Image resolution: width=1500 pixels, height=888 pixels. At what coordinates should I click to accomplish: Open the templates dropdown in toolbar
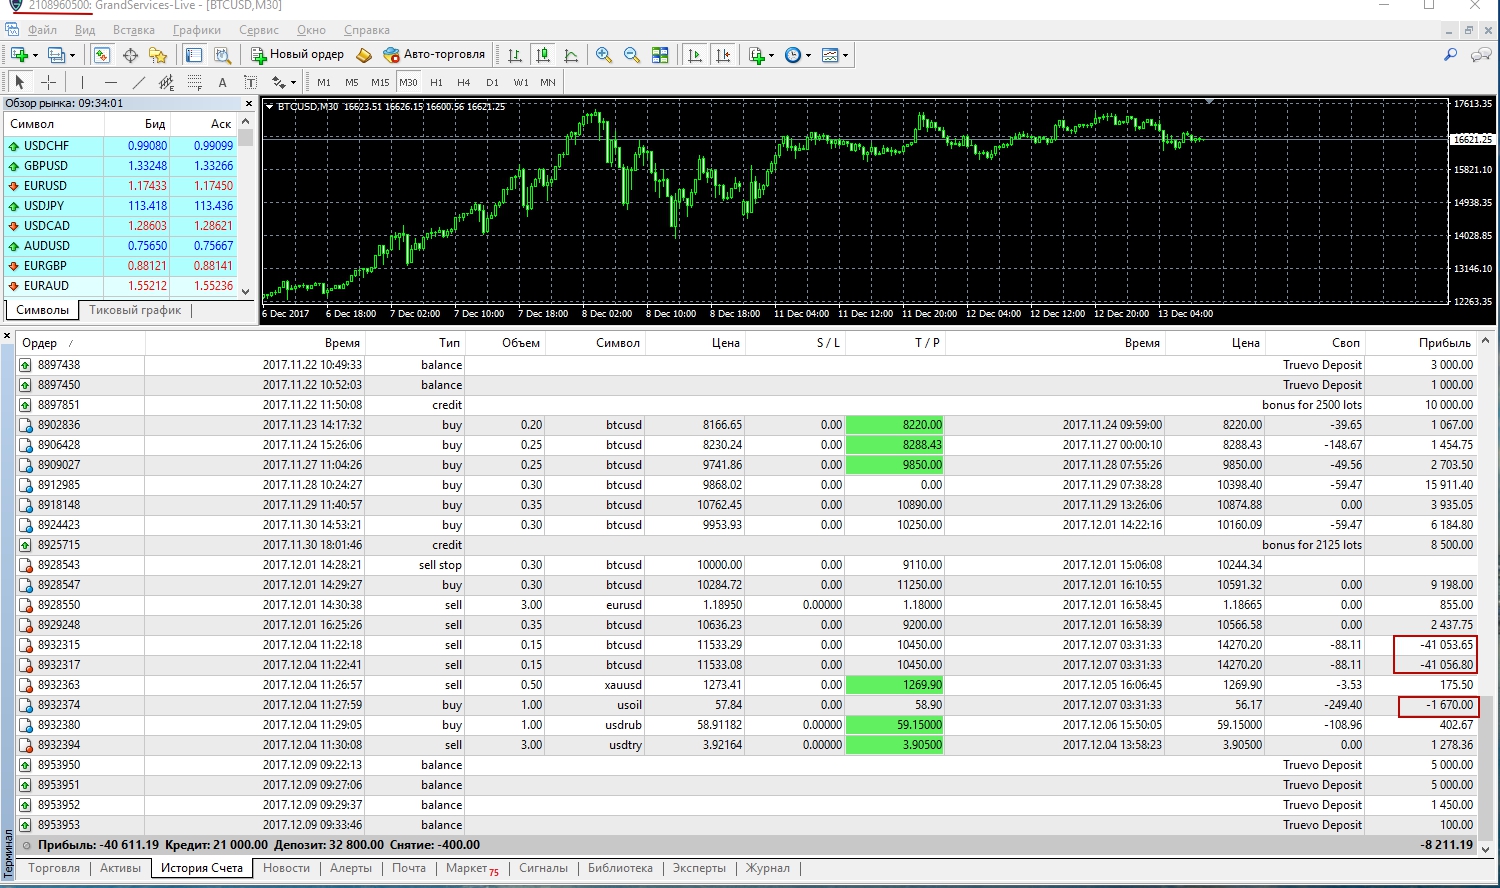pyautogui.click(x=845, y=55)
